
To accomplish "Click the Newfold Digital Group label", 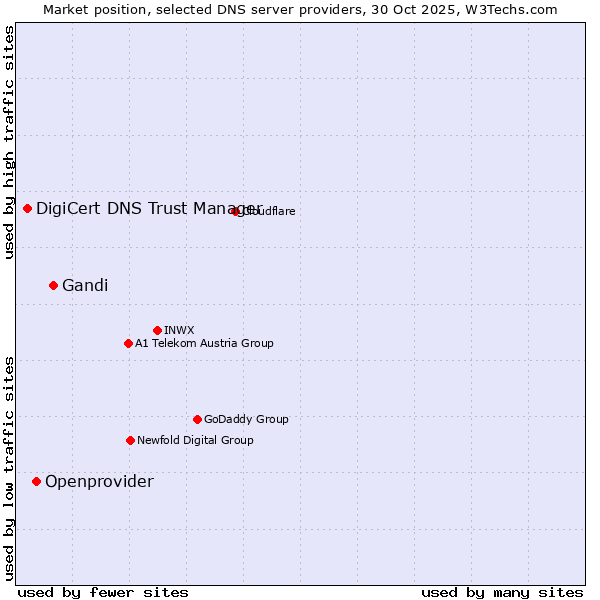I will [195, 440].
